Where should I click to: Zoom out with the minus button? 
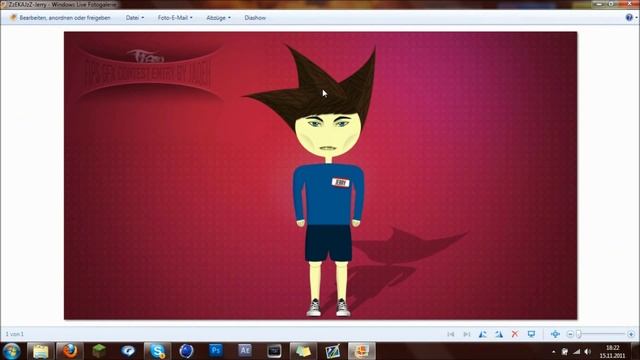570,334
